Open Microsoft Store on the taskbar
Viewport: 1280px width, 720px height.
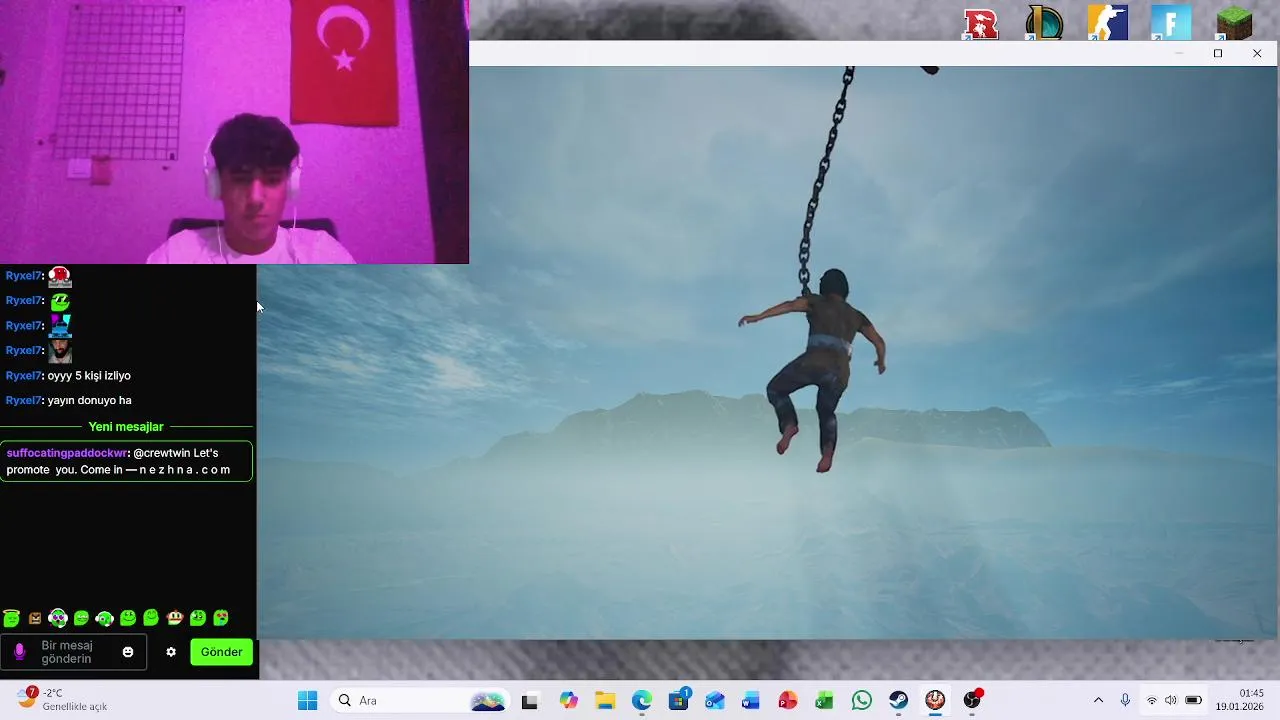point(679,700)
